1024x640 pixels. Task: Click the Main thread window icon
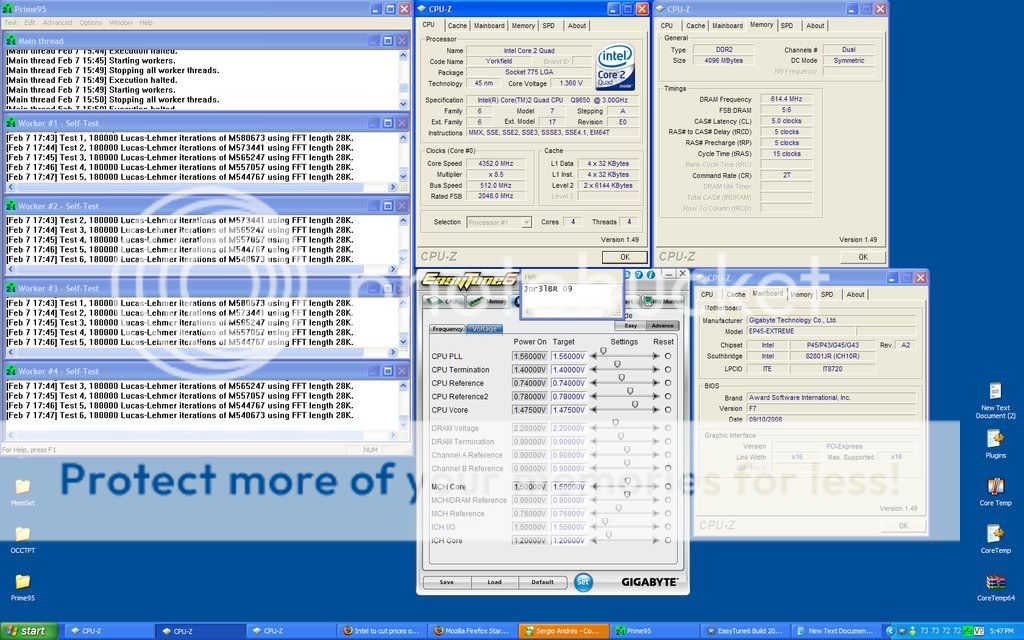(x=10, y=40)
